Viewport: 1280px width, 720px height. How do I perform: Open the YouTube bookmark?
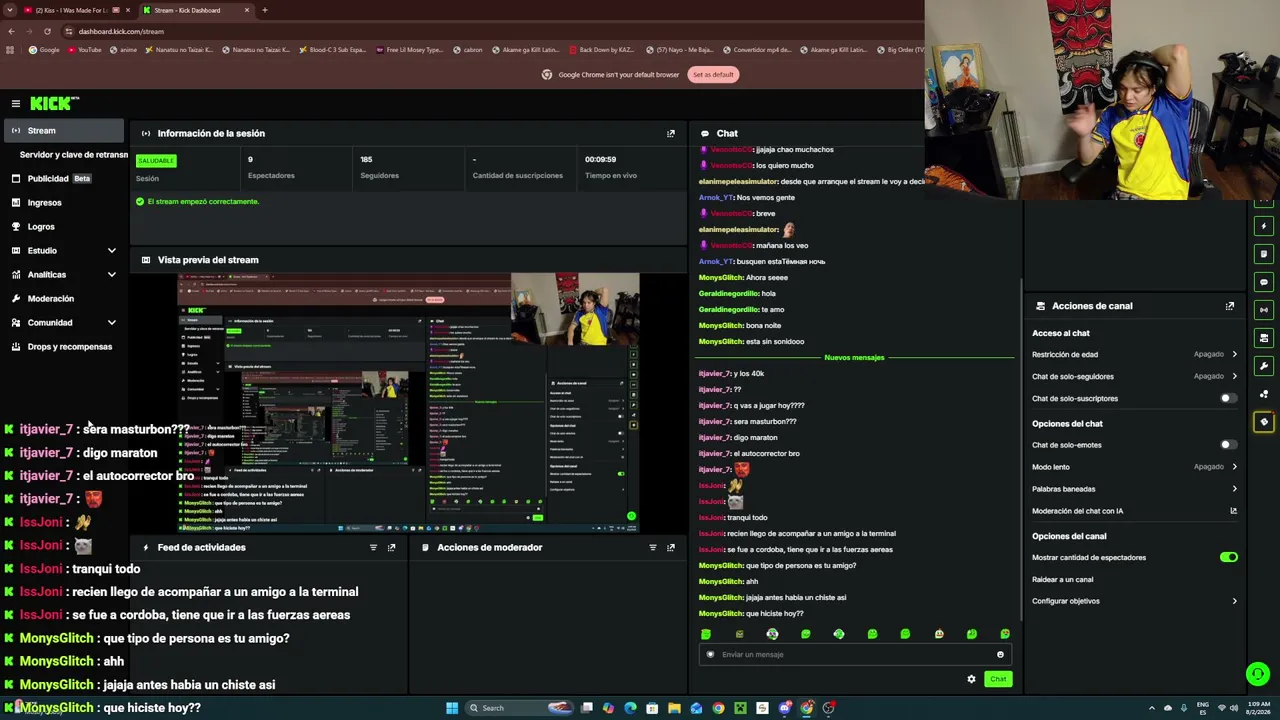(x=84, y=49)
